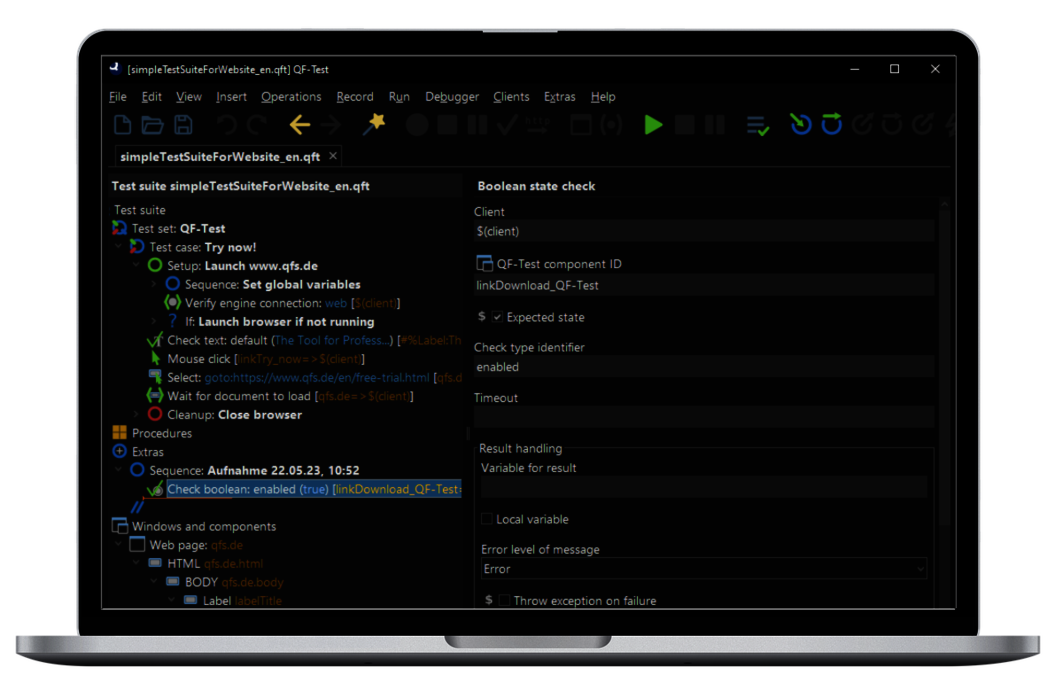The image size is (1056, 681).
Task: Open the Record menu
Action: pyautogui.click(x=354, y=97)
